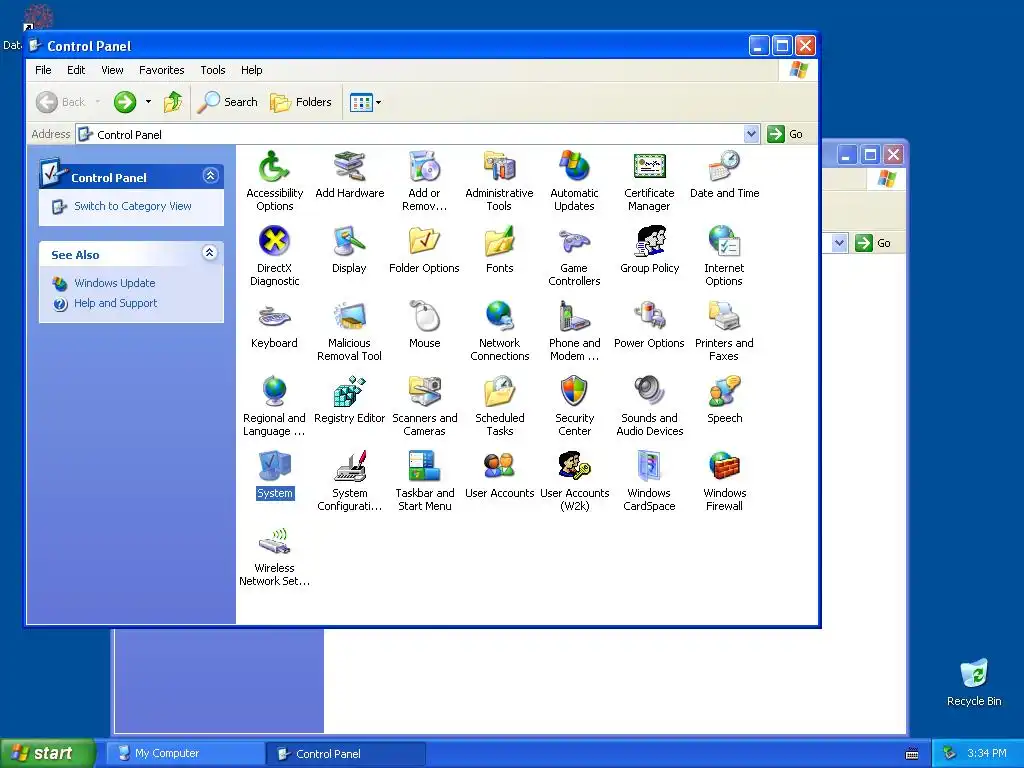
Task: Collapse the Control Panel side section
Action: pos(210,176)
